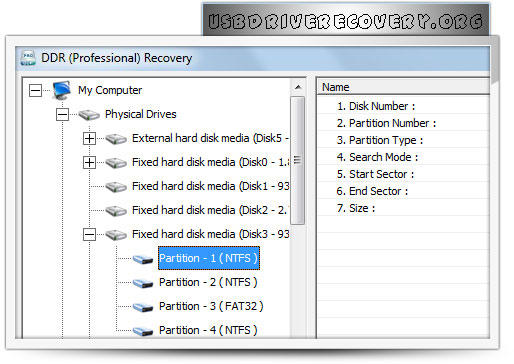This screenshot has width=514, height=364.
Task: Click the '4. Search Mode :' row
Action: (x=403, y=157)
